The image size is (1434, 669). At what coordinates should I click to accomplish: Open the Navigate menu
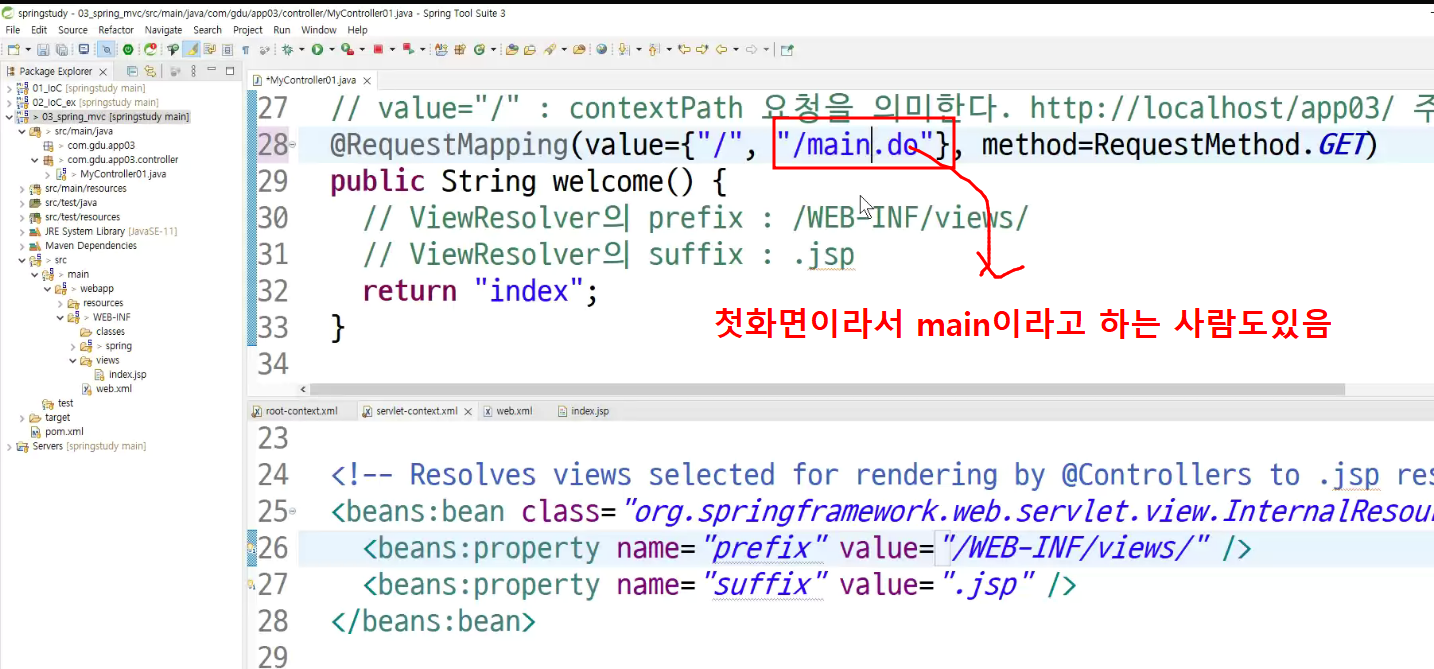click(164, 30)
